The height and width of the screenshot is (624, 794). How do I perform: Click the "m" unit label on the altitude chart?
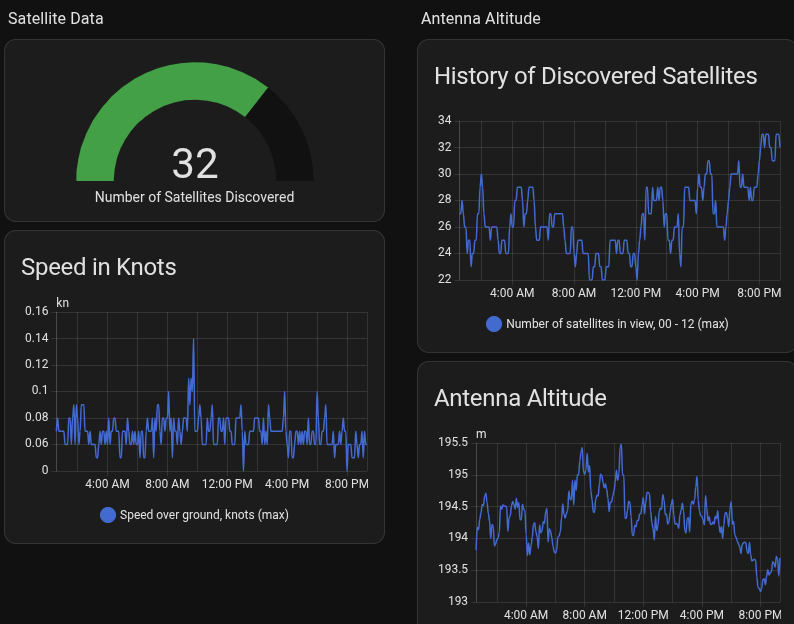tap(481, 433)
